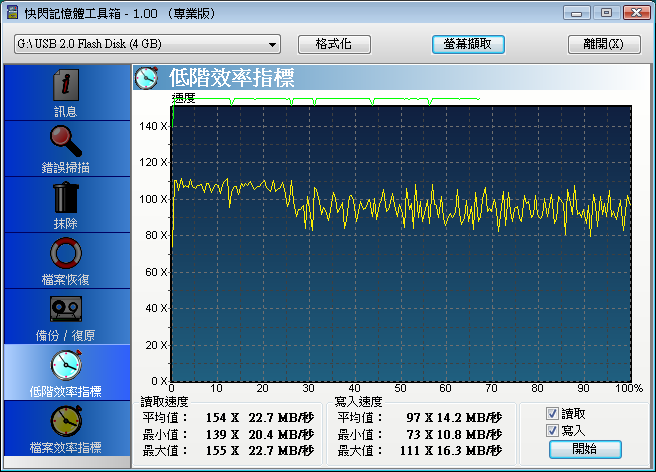Screen dimensions: 656x472
Task: Click the clock icon in the chart header
Action: coord(147,78)
